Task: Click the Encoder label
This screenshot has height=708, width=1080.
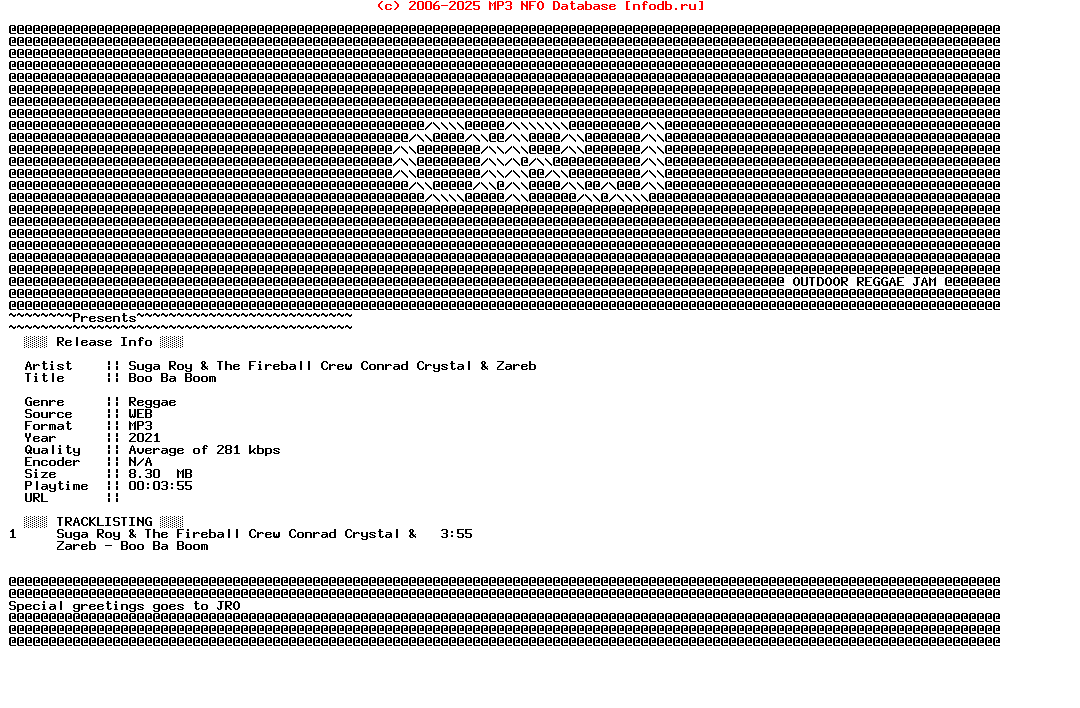Action: [x=52, y=462]
